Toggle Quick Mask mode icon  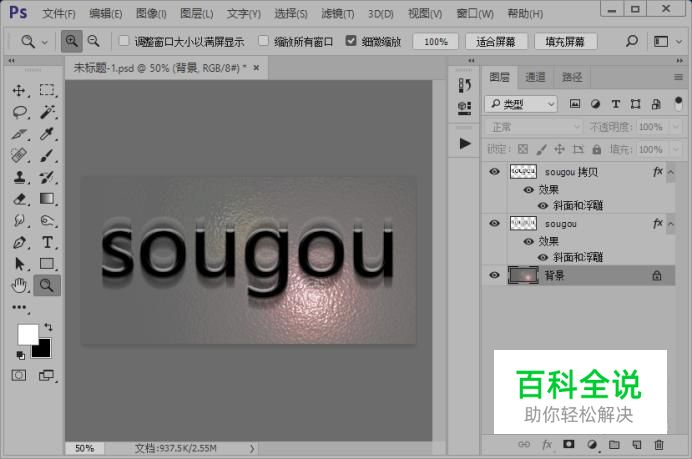[19, 376]
